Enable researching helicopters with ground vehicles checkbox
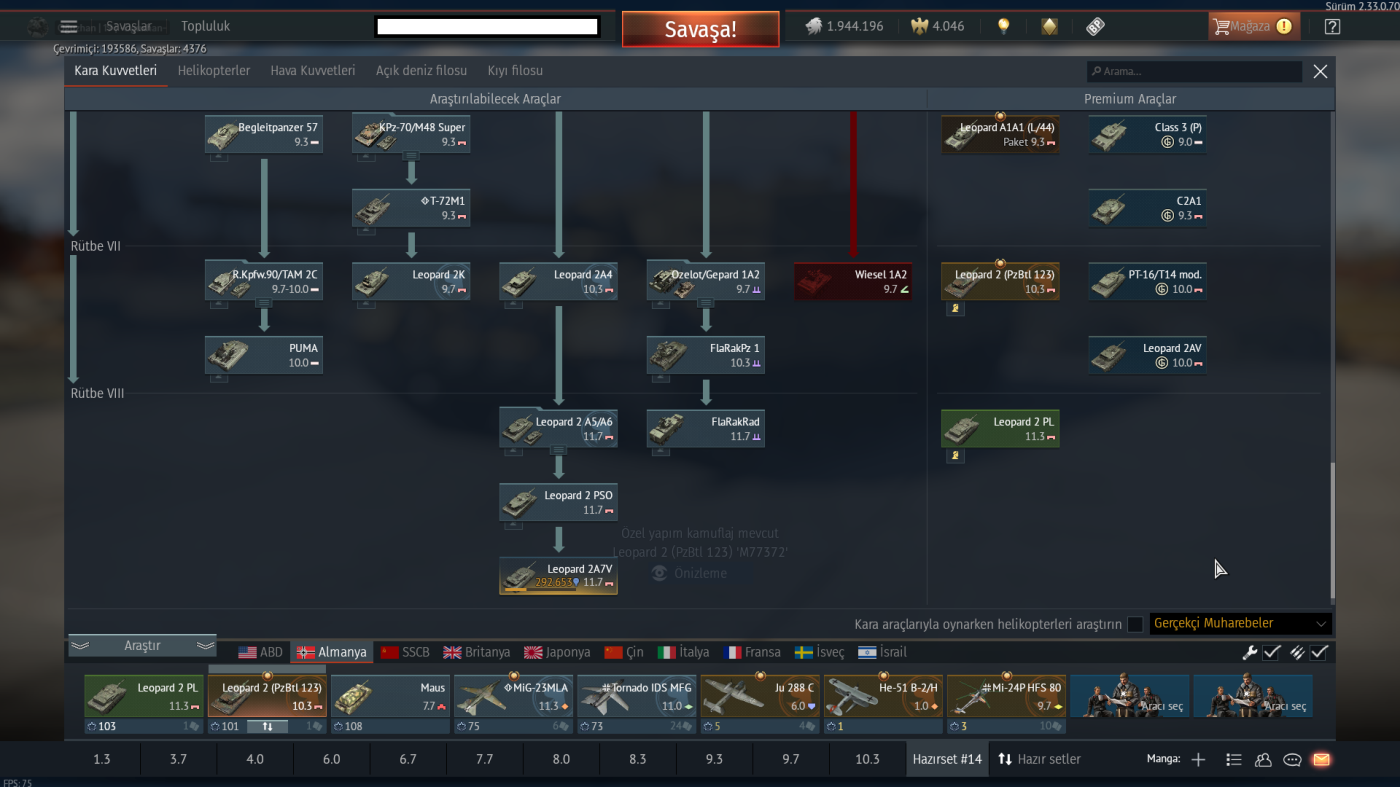 point(1135,624)
